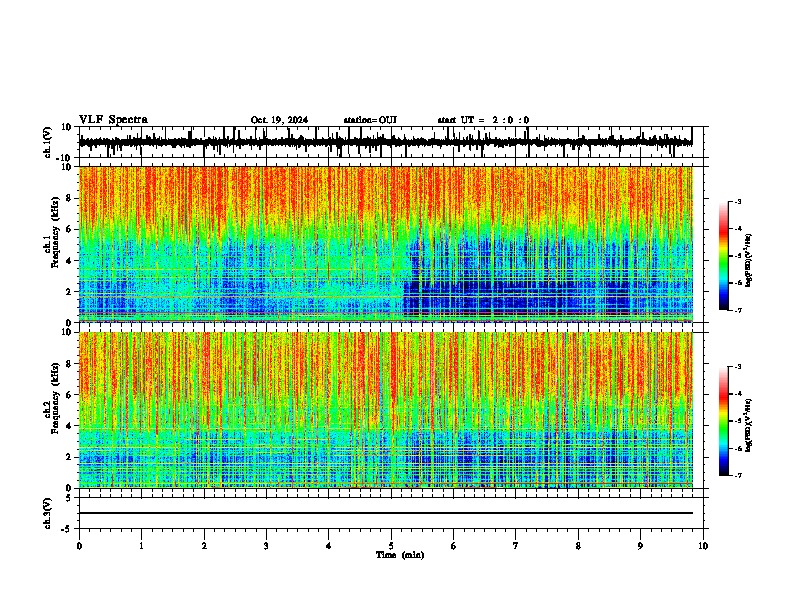The height and width of the screenshot is (612, 792).
Task: Click the ch.3 flat voltage trace line
Action: point(386,513)
